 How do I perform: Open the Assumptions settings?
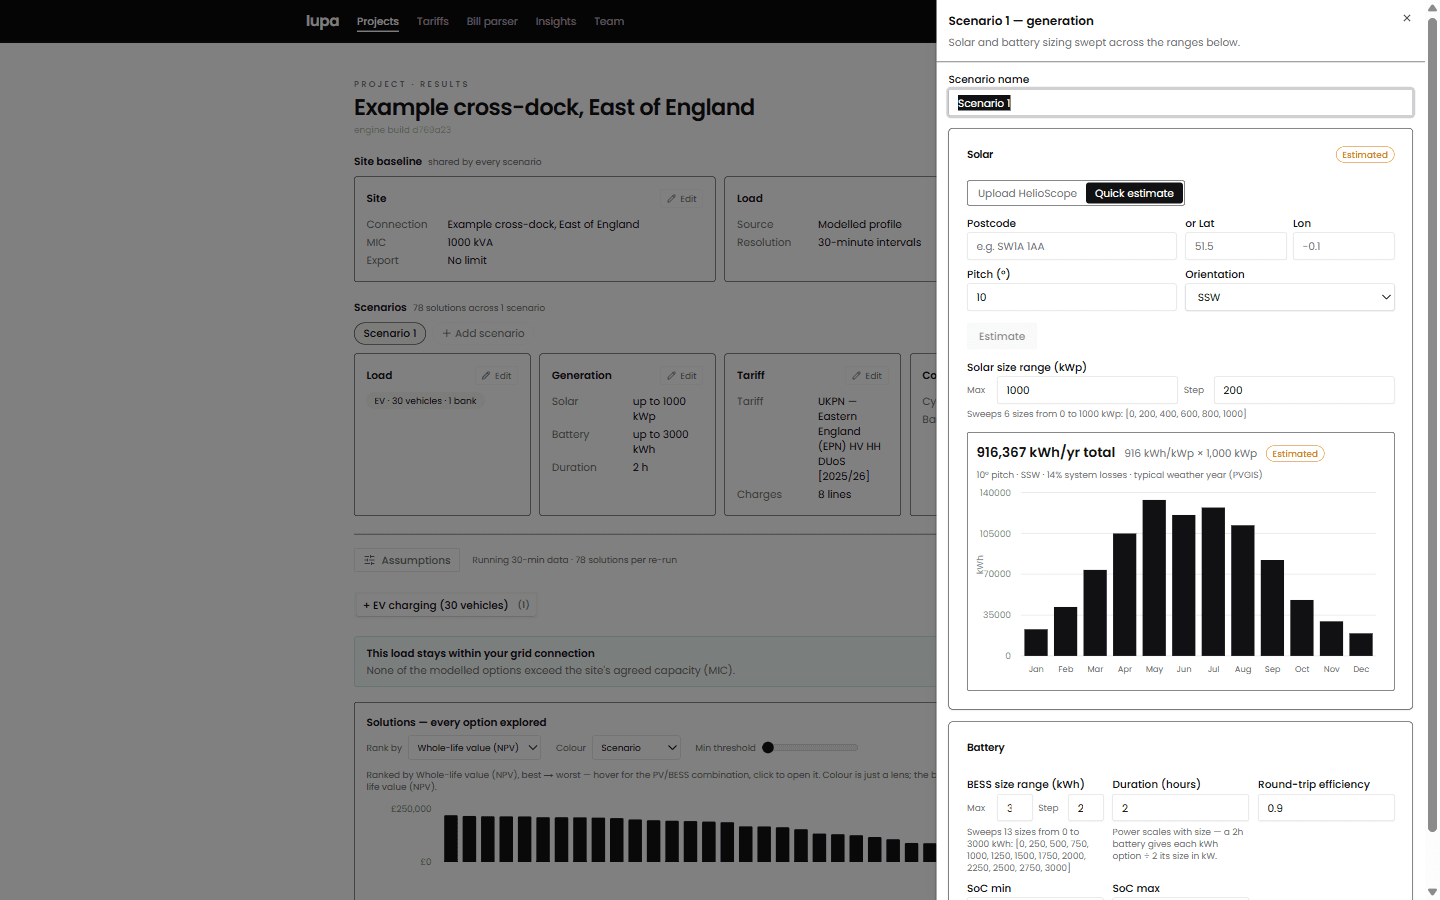click(x=407, y=560)
